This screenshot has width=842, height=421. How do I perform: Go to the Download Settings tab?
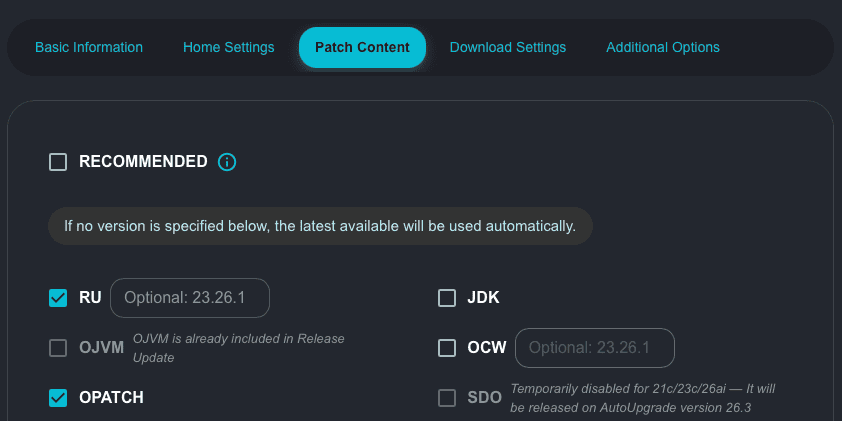(508, 47)
